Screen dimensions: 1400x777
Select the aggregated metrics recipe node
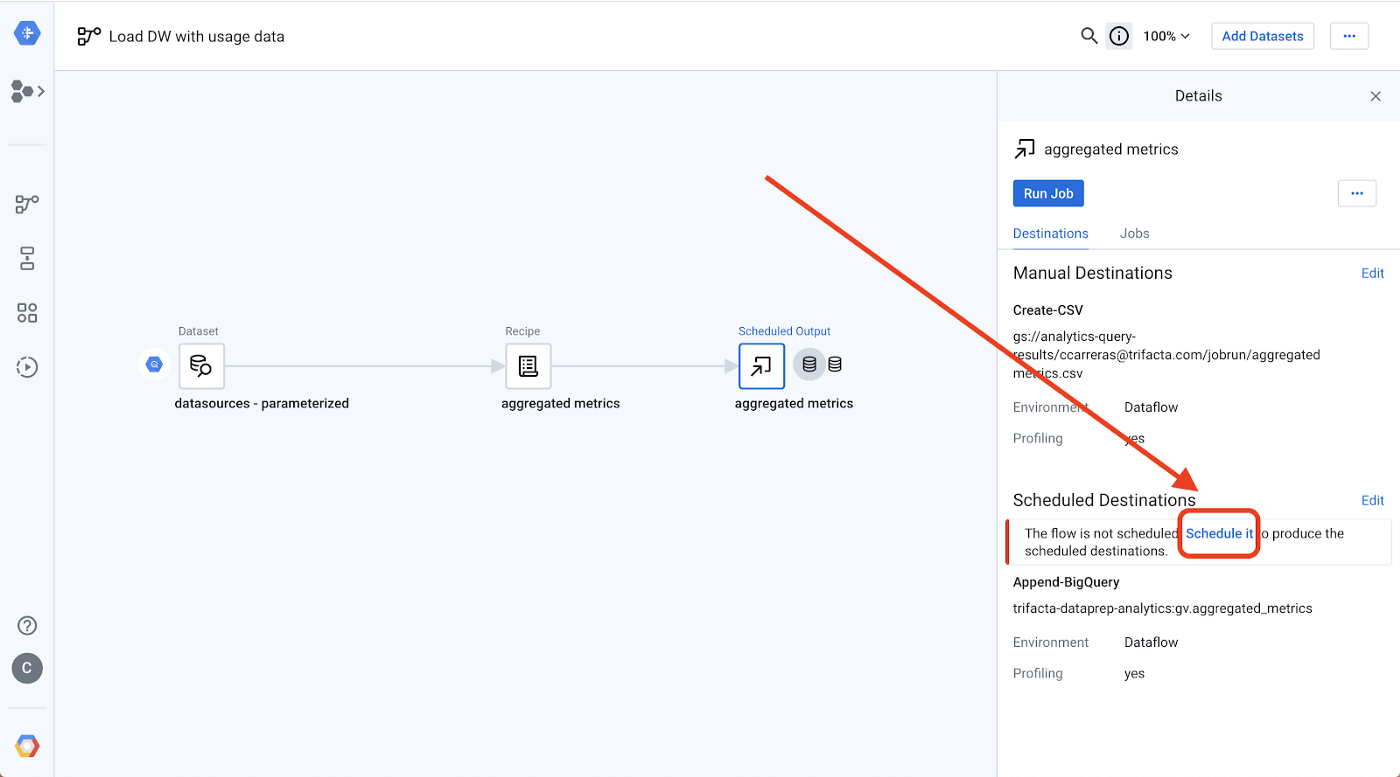pyautogui.click(x=528, y=366)
